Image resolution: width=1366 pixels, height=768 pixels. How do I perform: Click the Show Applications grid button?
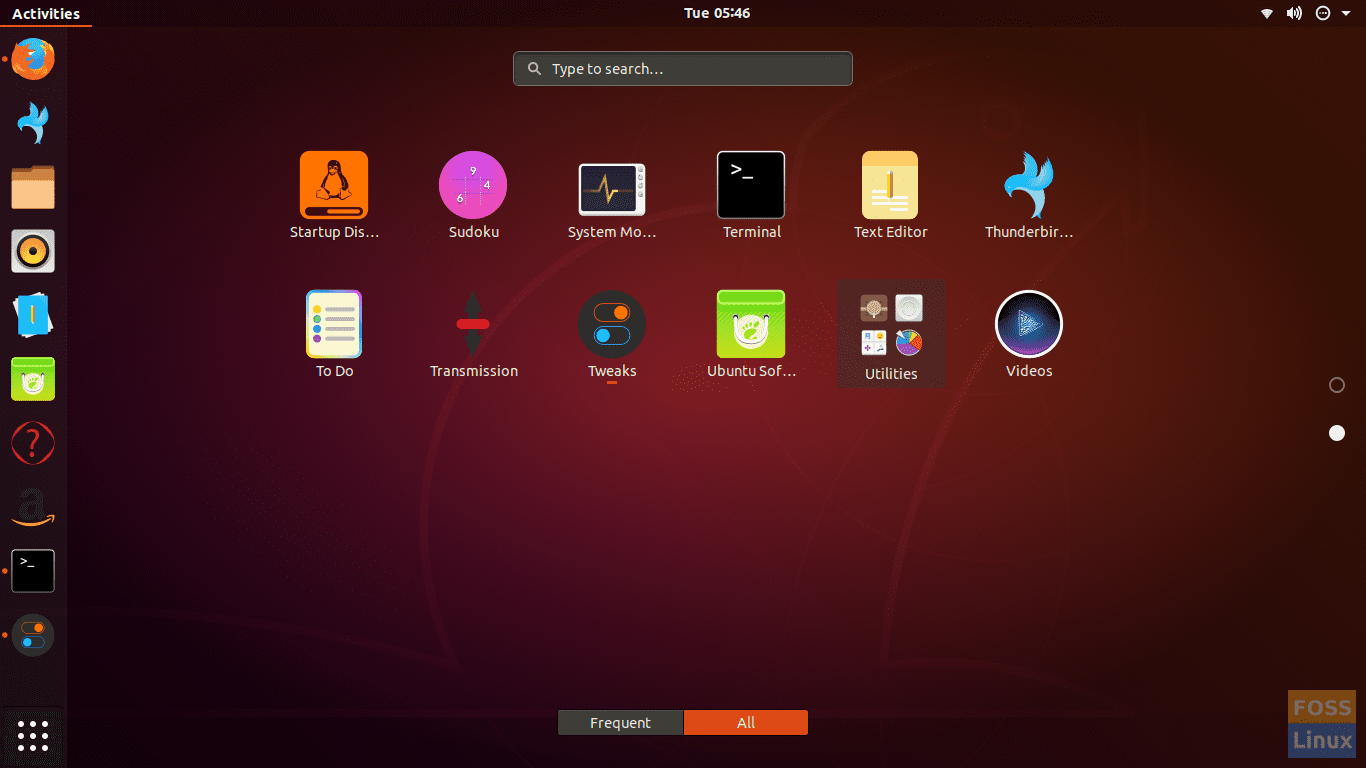click(x=33, y=736)
